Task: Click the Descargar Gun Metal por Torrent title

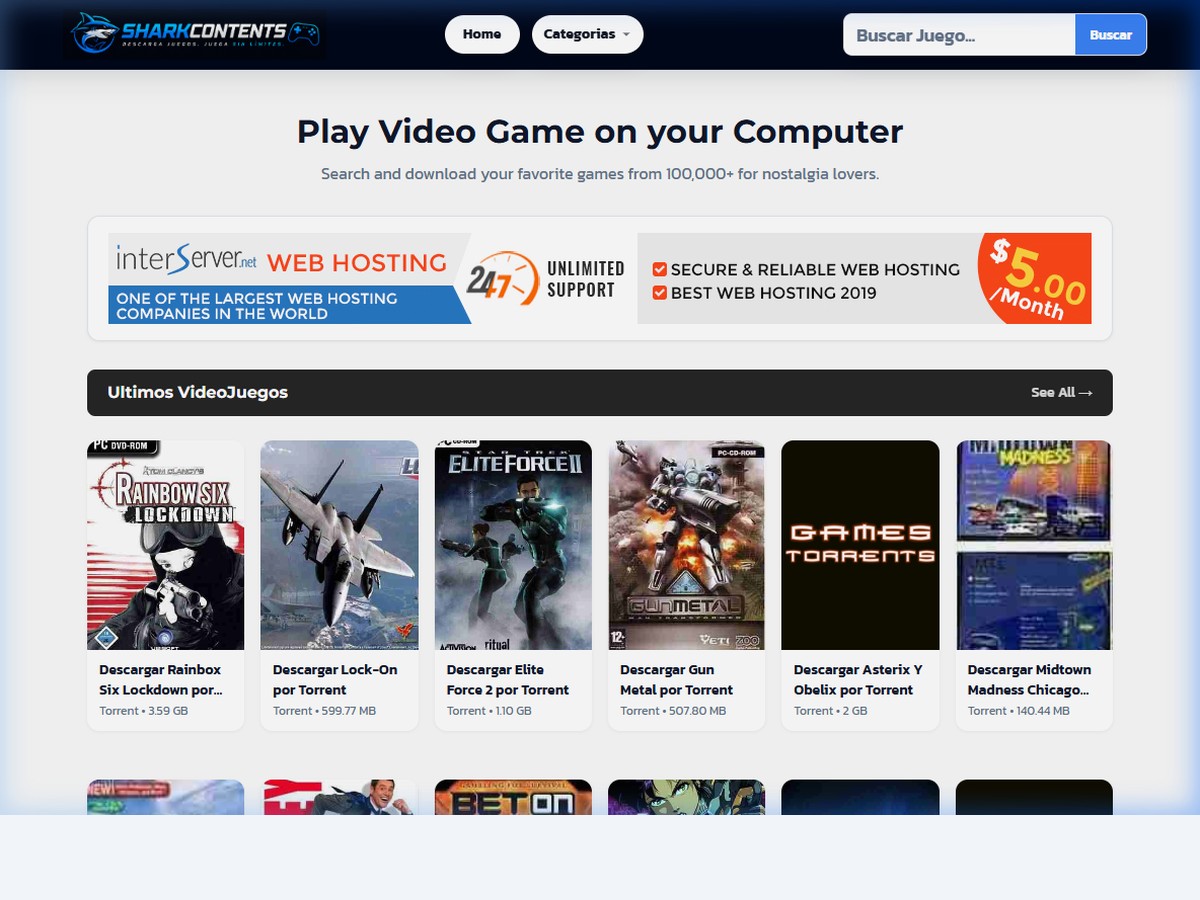Action: click(x=677, y=680)
